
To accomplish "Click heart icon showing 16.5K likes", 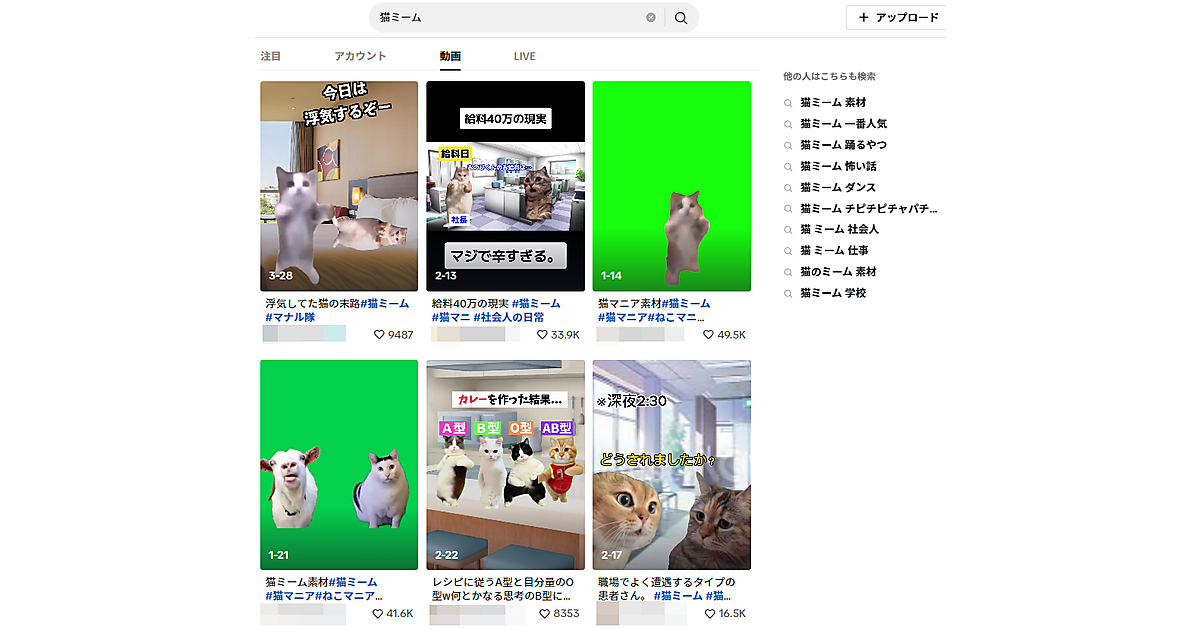I will click(x=709, y=614).
